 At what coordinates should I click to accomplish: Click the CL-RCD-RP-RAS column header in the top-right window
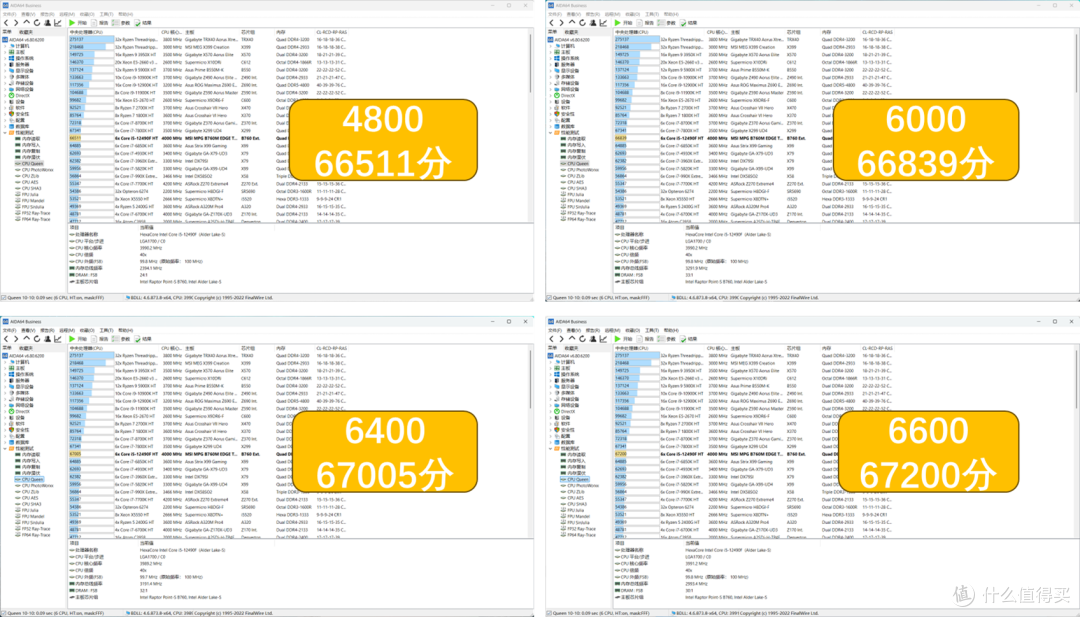877,32
